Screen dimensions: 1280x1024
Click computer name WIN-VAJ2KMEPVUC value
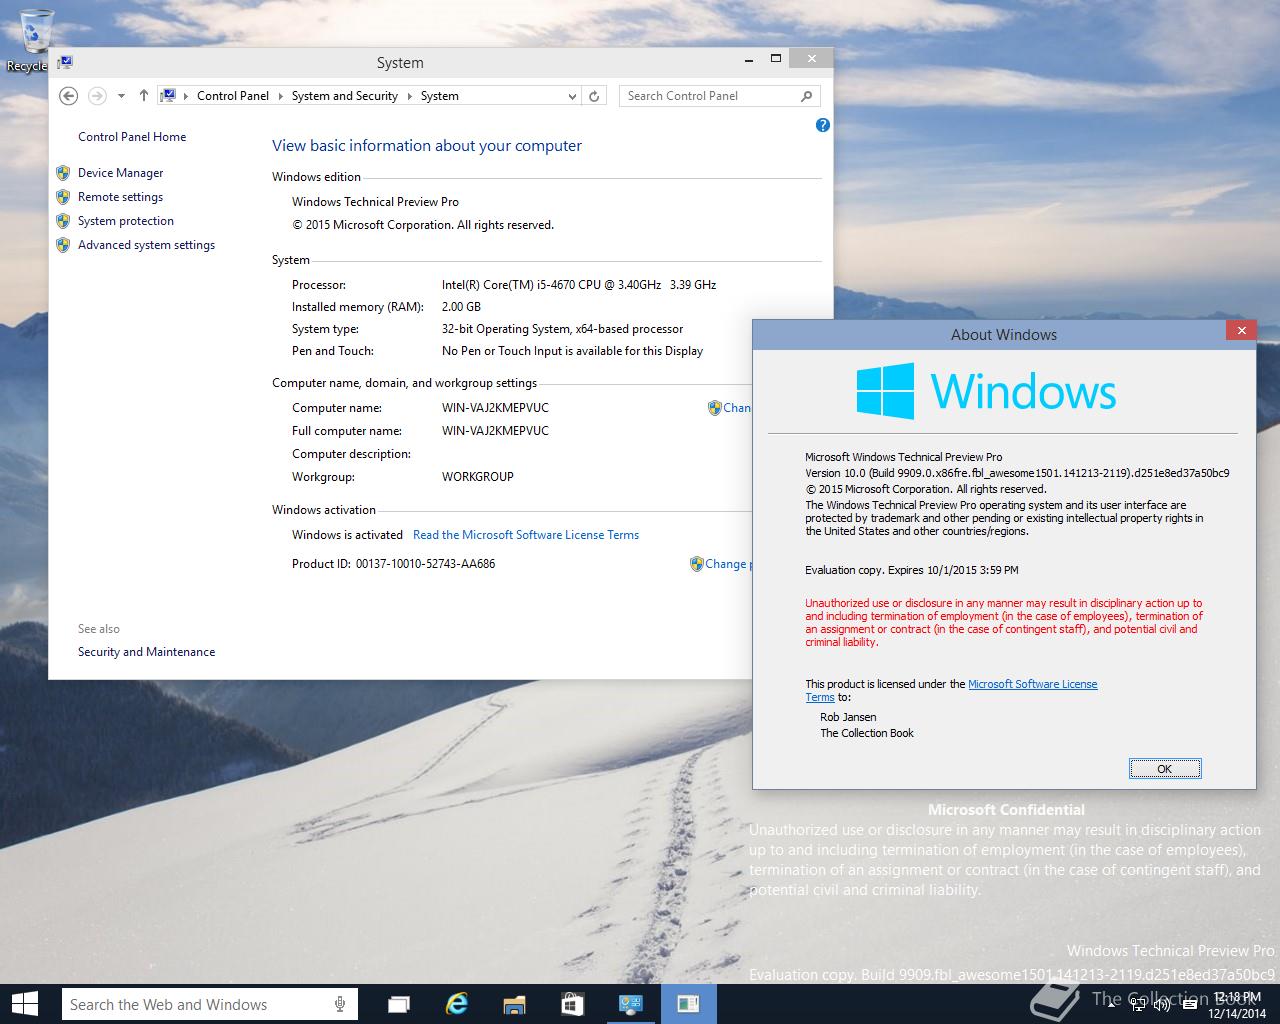point(495,408)
